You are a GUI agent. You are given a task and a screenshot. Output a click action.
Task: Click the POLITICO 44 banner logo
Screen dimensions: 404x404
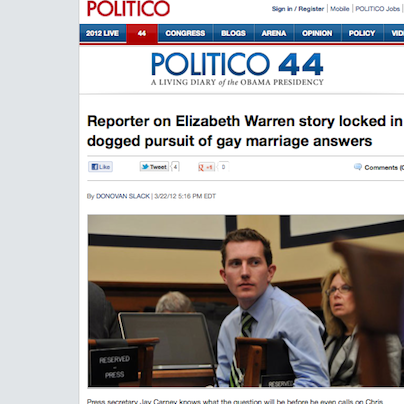tap(237, 69)
